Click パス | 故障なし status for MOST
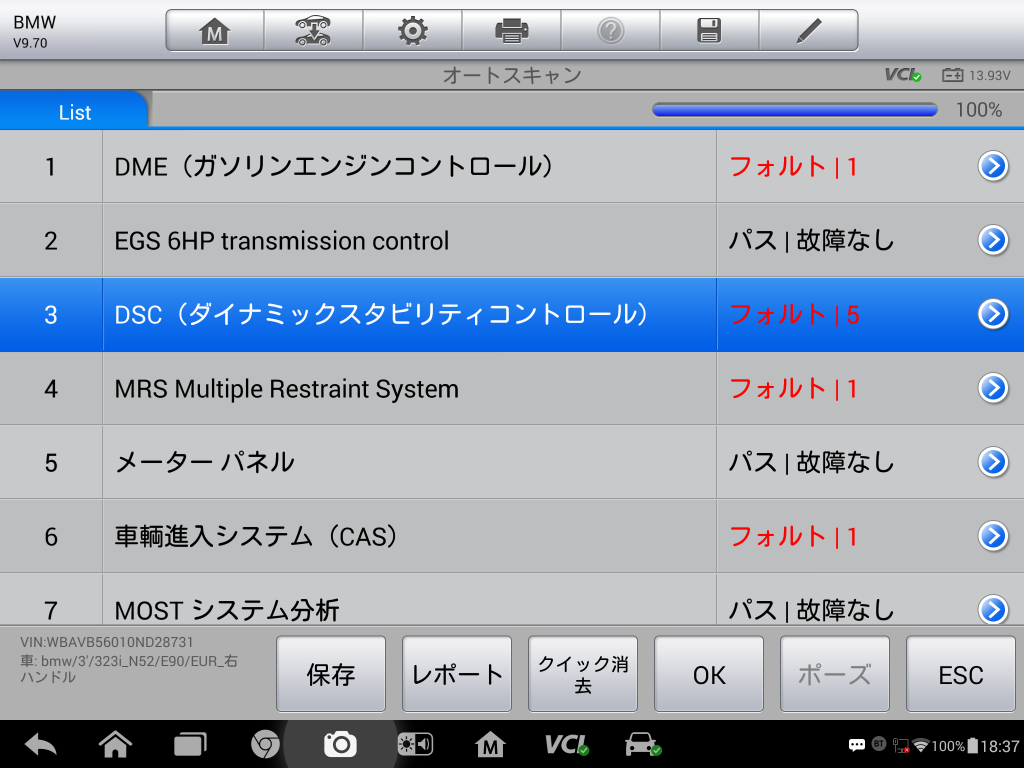This screenshot has width=1024, height=768. click(811, 610)
